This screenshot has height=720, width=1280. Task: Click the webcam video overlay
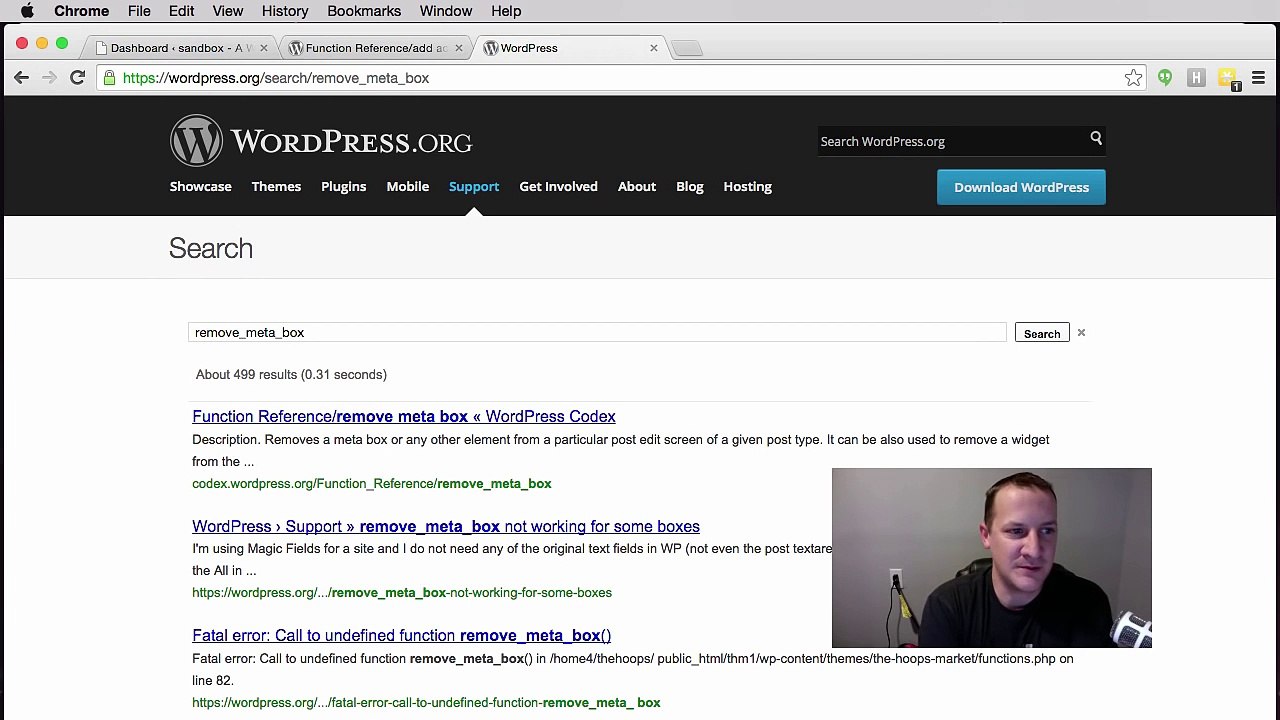[992, 558]
